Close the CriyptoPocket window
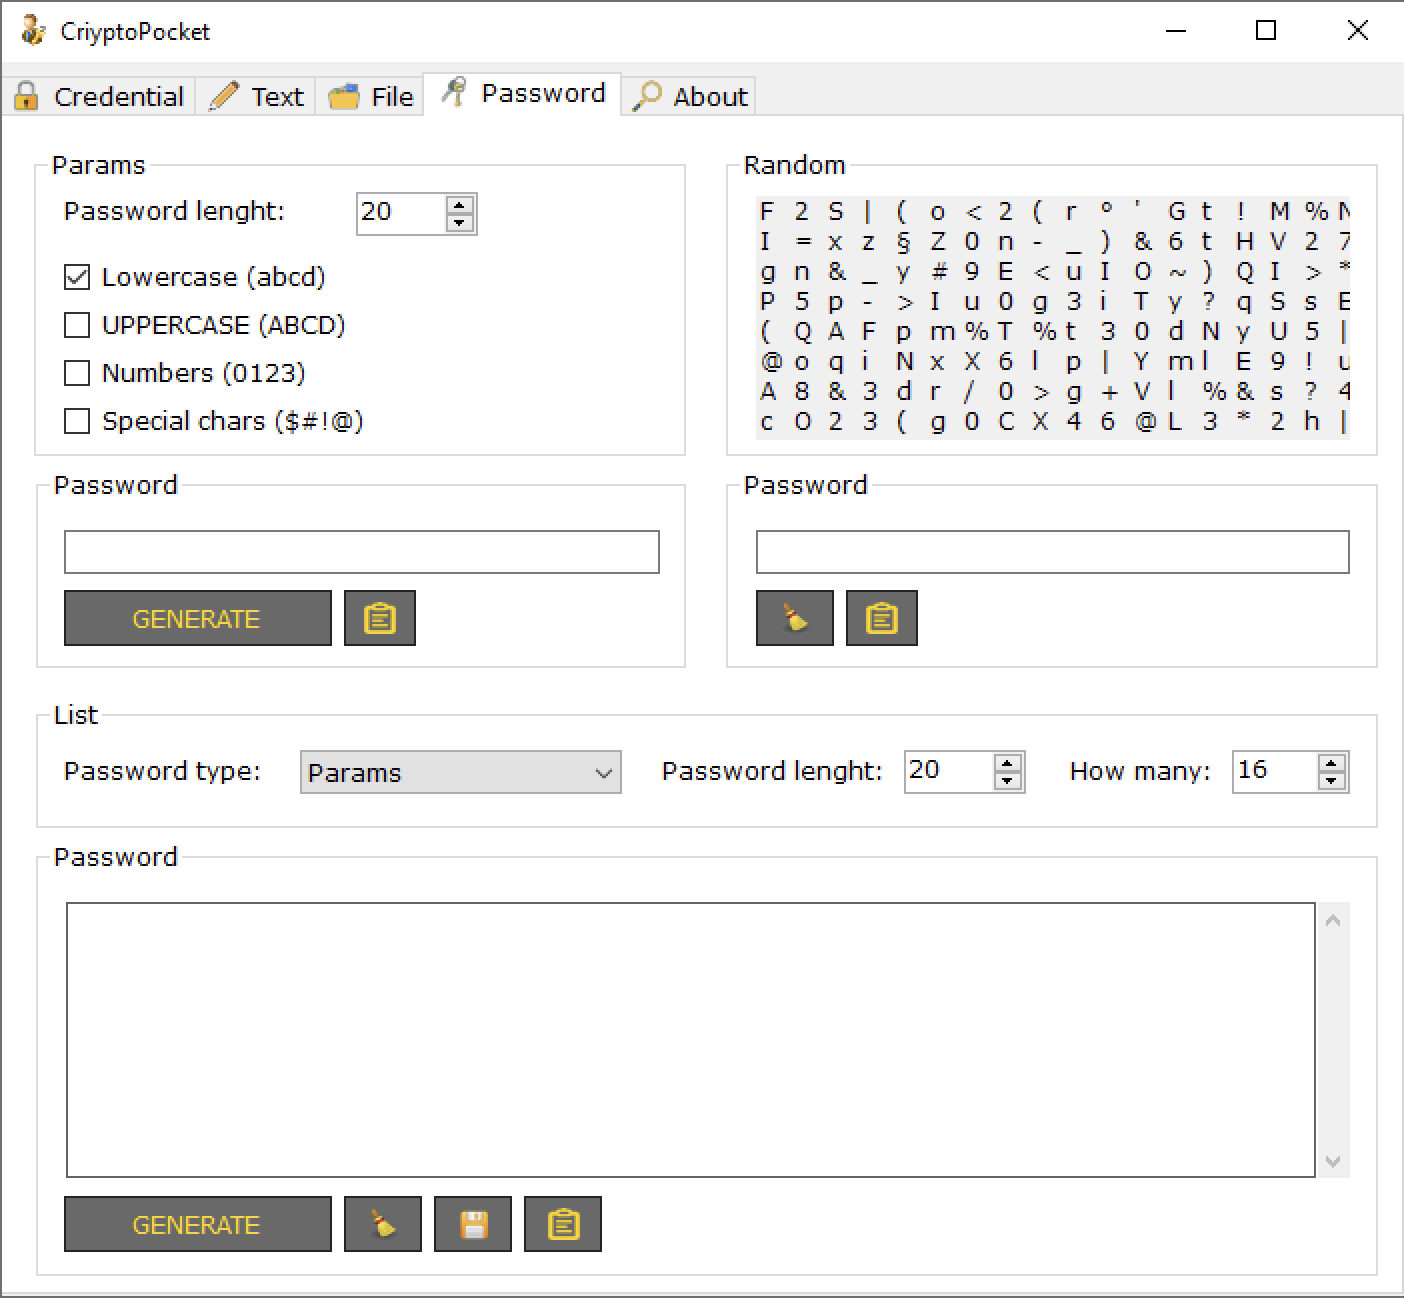The image size is (1404, 1298). [1357, 31]
